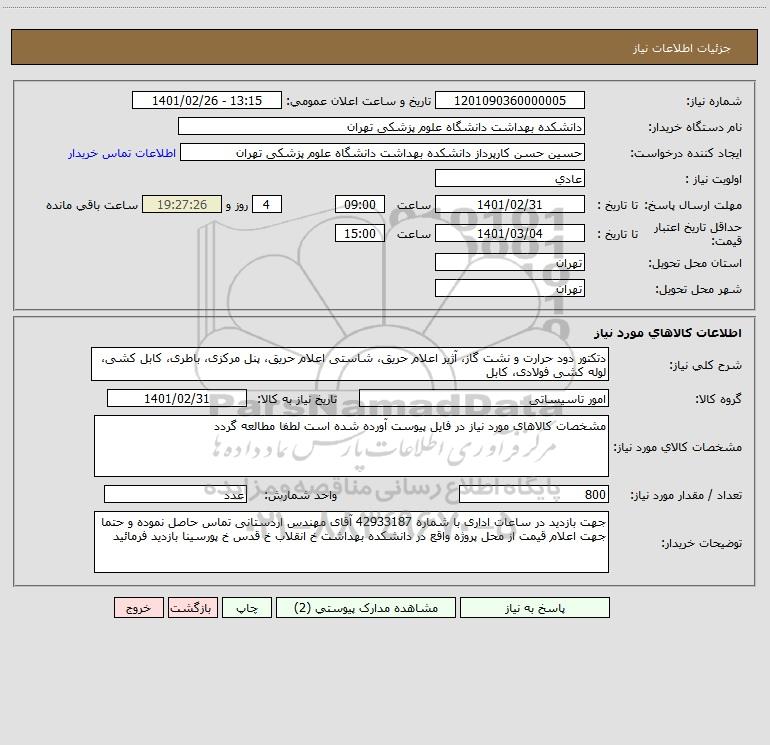Click the جزئیات اطلاعات نیاز header title
Image resolution: width=770 pixels, height=745 pixels.
click(682, 48)
